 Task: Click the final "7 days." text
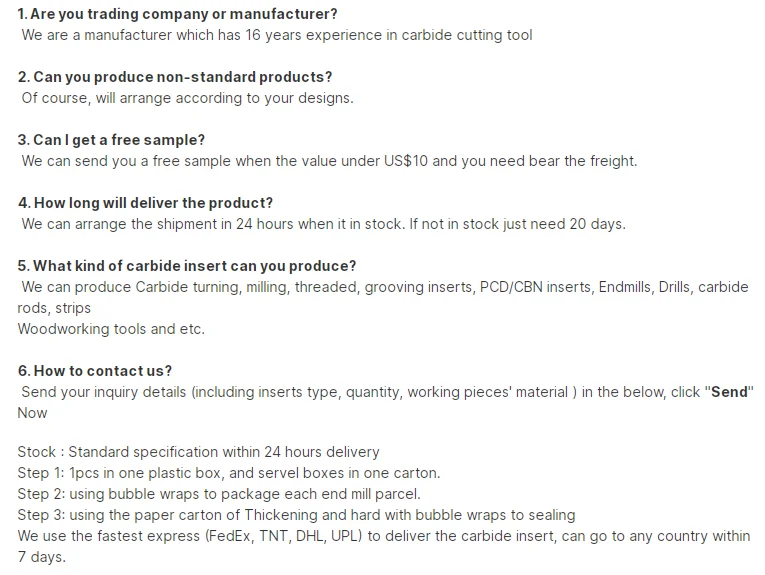pos(41,557)
